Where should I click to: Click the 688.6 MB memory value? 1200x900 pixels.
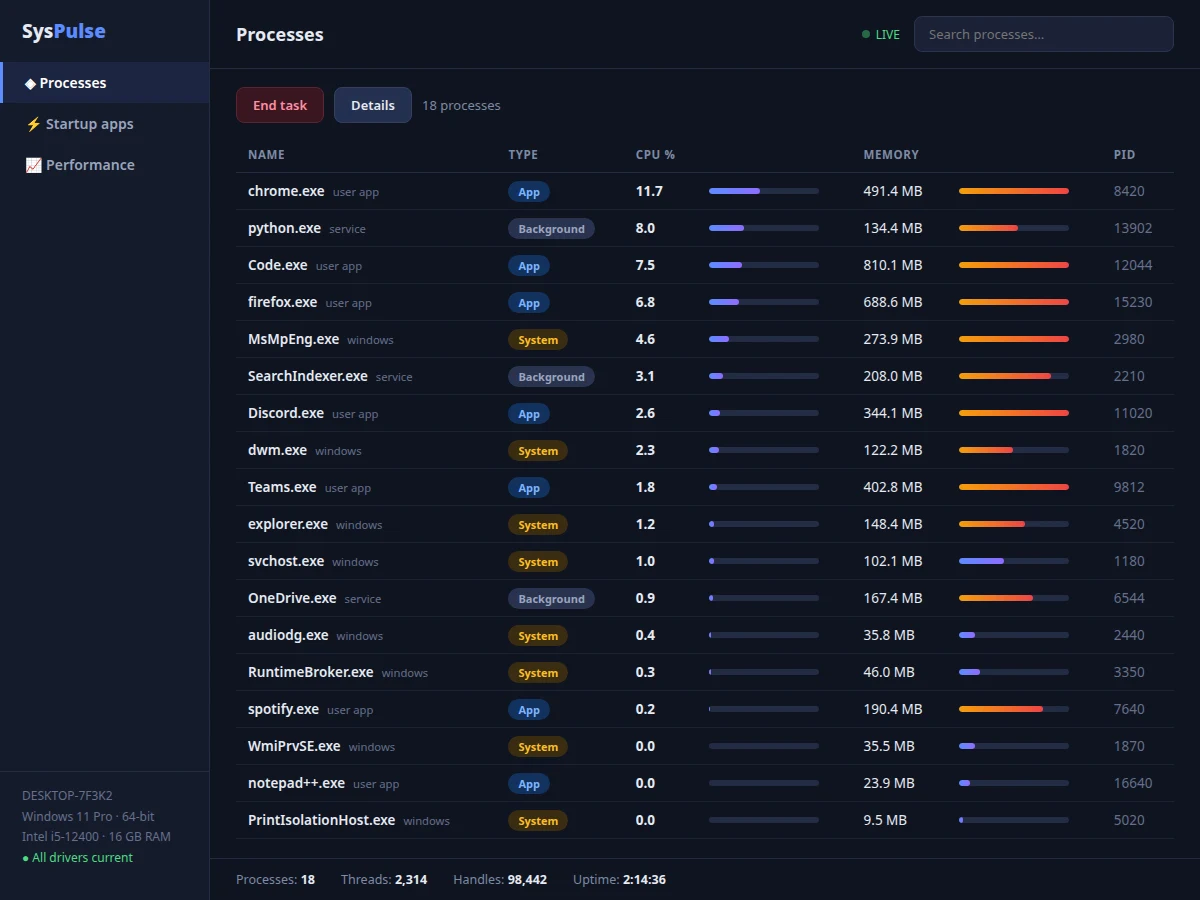(893, 302)
